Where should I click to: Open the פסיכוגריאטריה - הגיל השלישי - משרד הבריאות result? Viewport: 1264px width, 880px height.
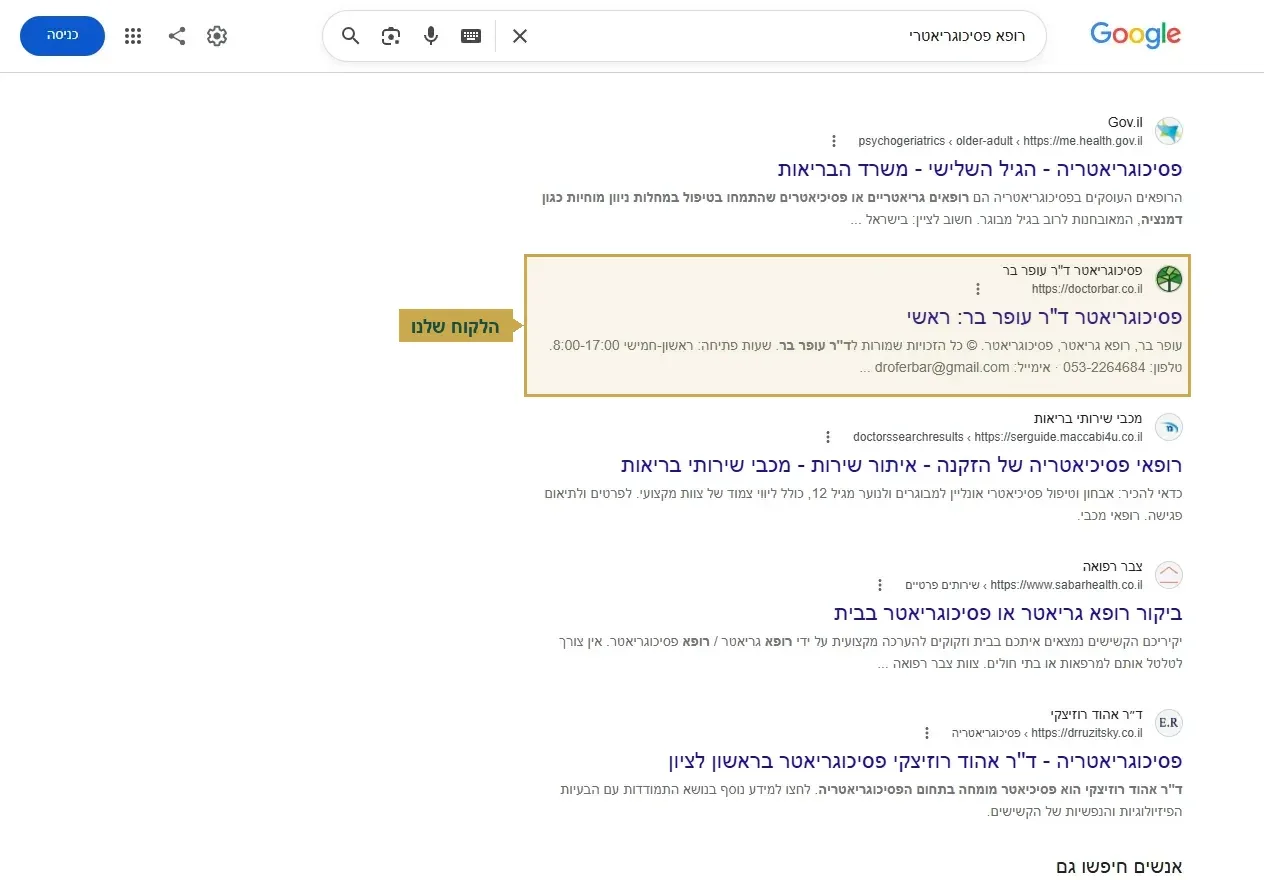(980, 168)
